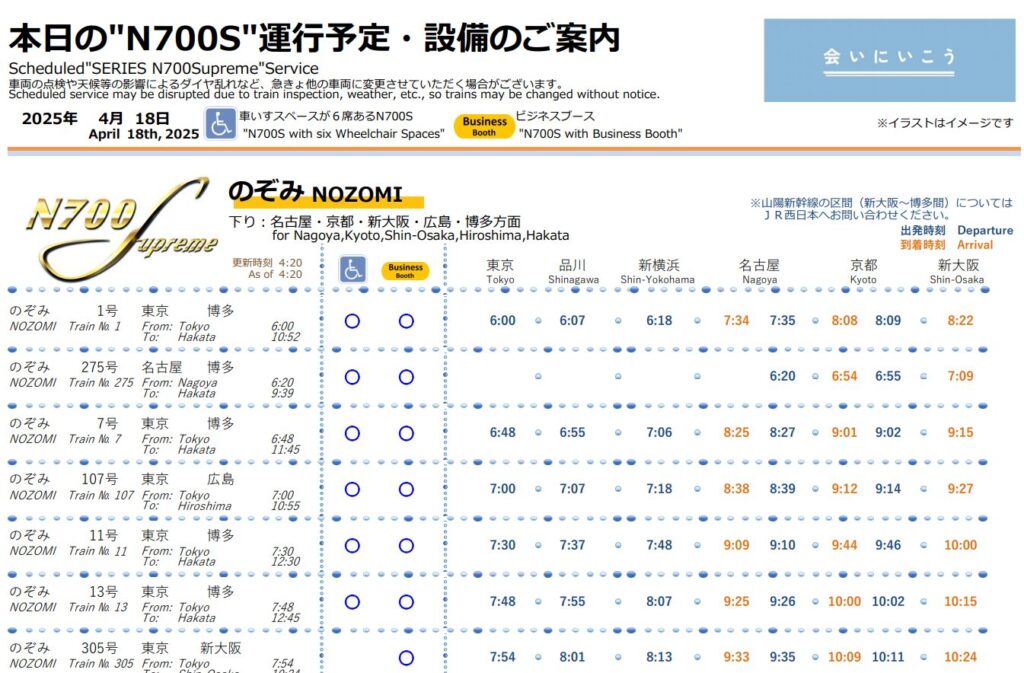Click Hakata arrival time 10:52
Image resolution: width=1024 pixels, height=673 pixels.
click(285, 337)
